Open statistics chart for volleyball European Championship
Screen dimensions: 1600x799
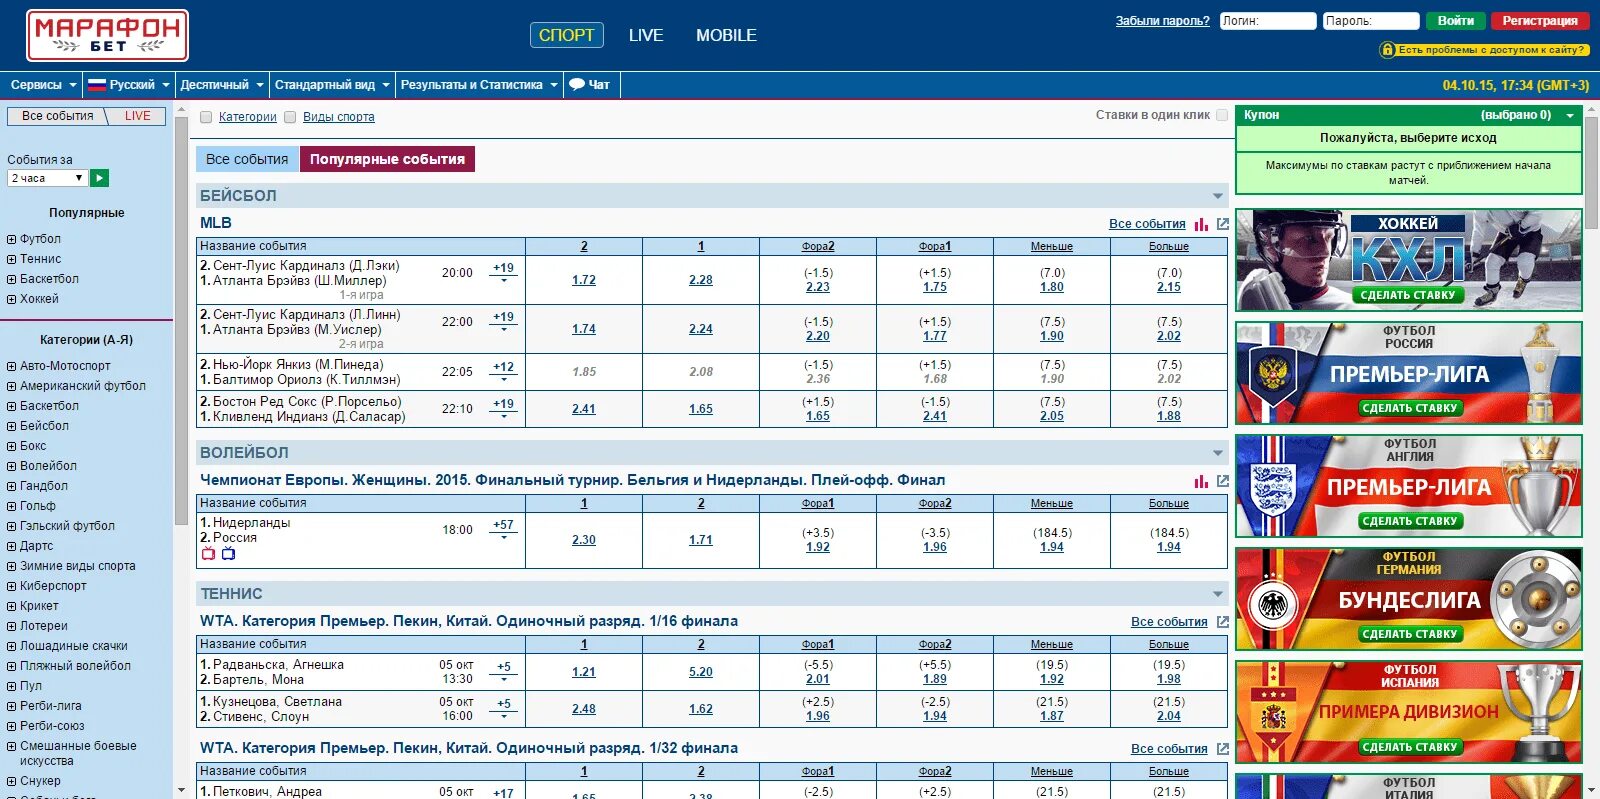pyautogui.click(x=1201, y=481)
